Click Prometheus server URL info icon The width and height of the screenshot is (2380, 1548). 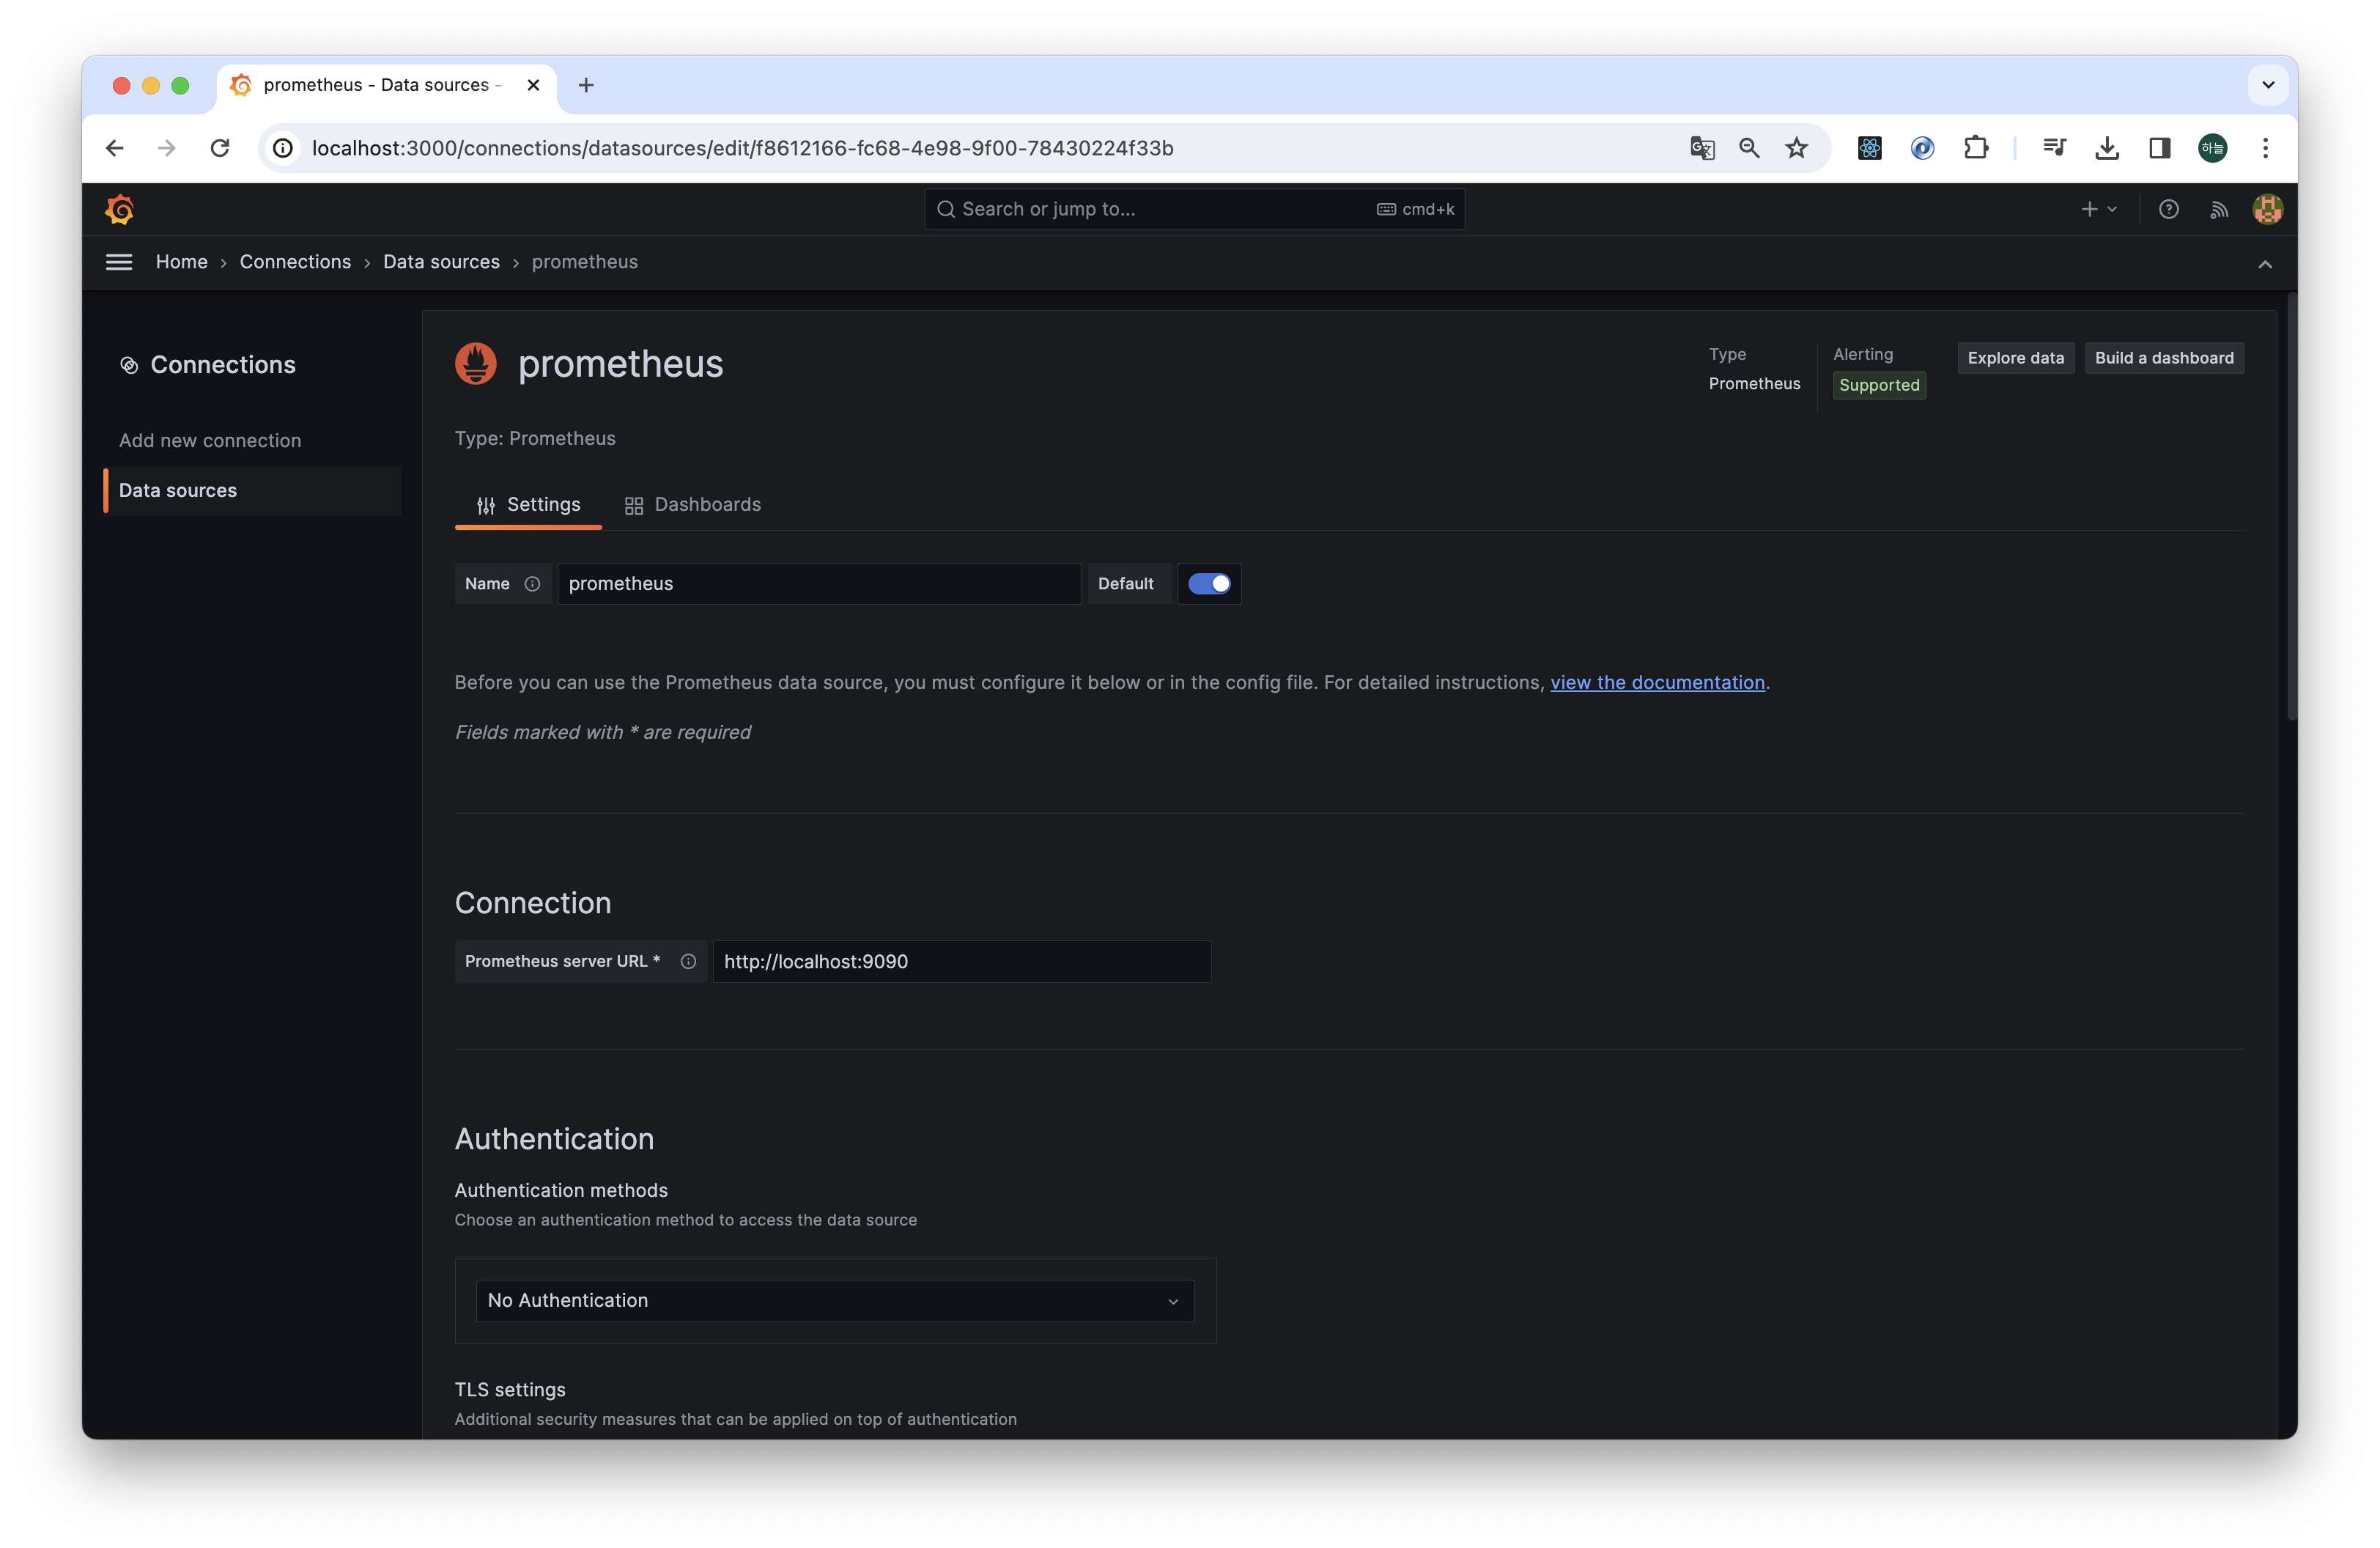(x=688, y=961)
